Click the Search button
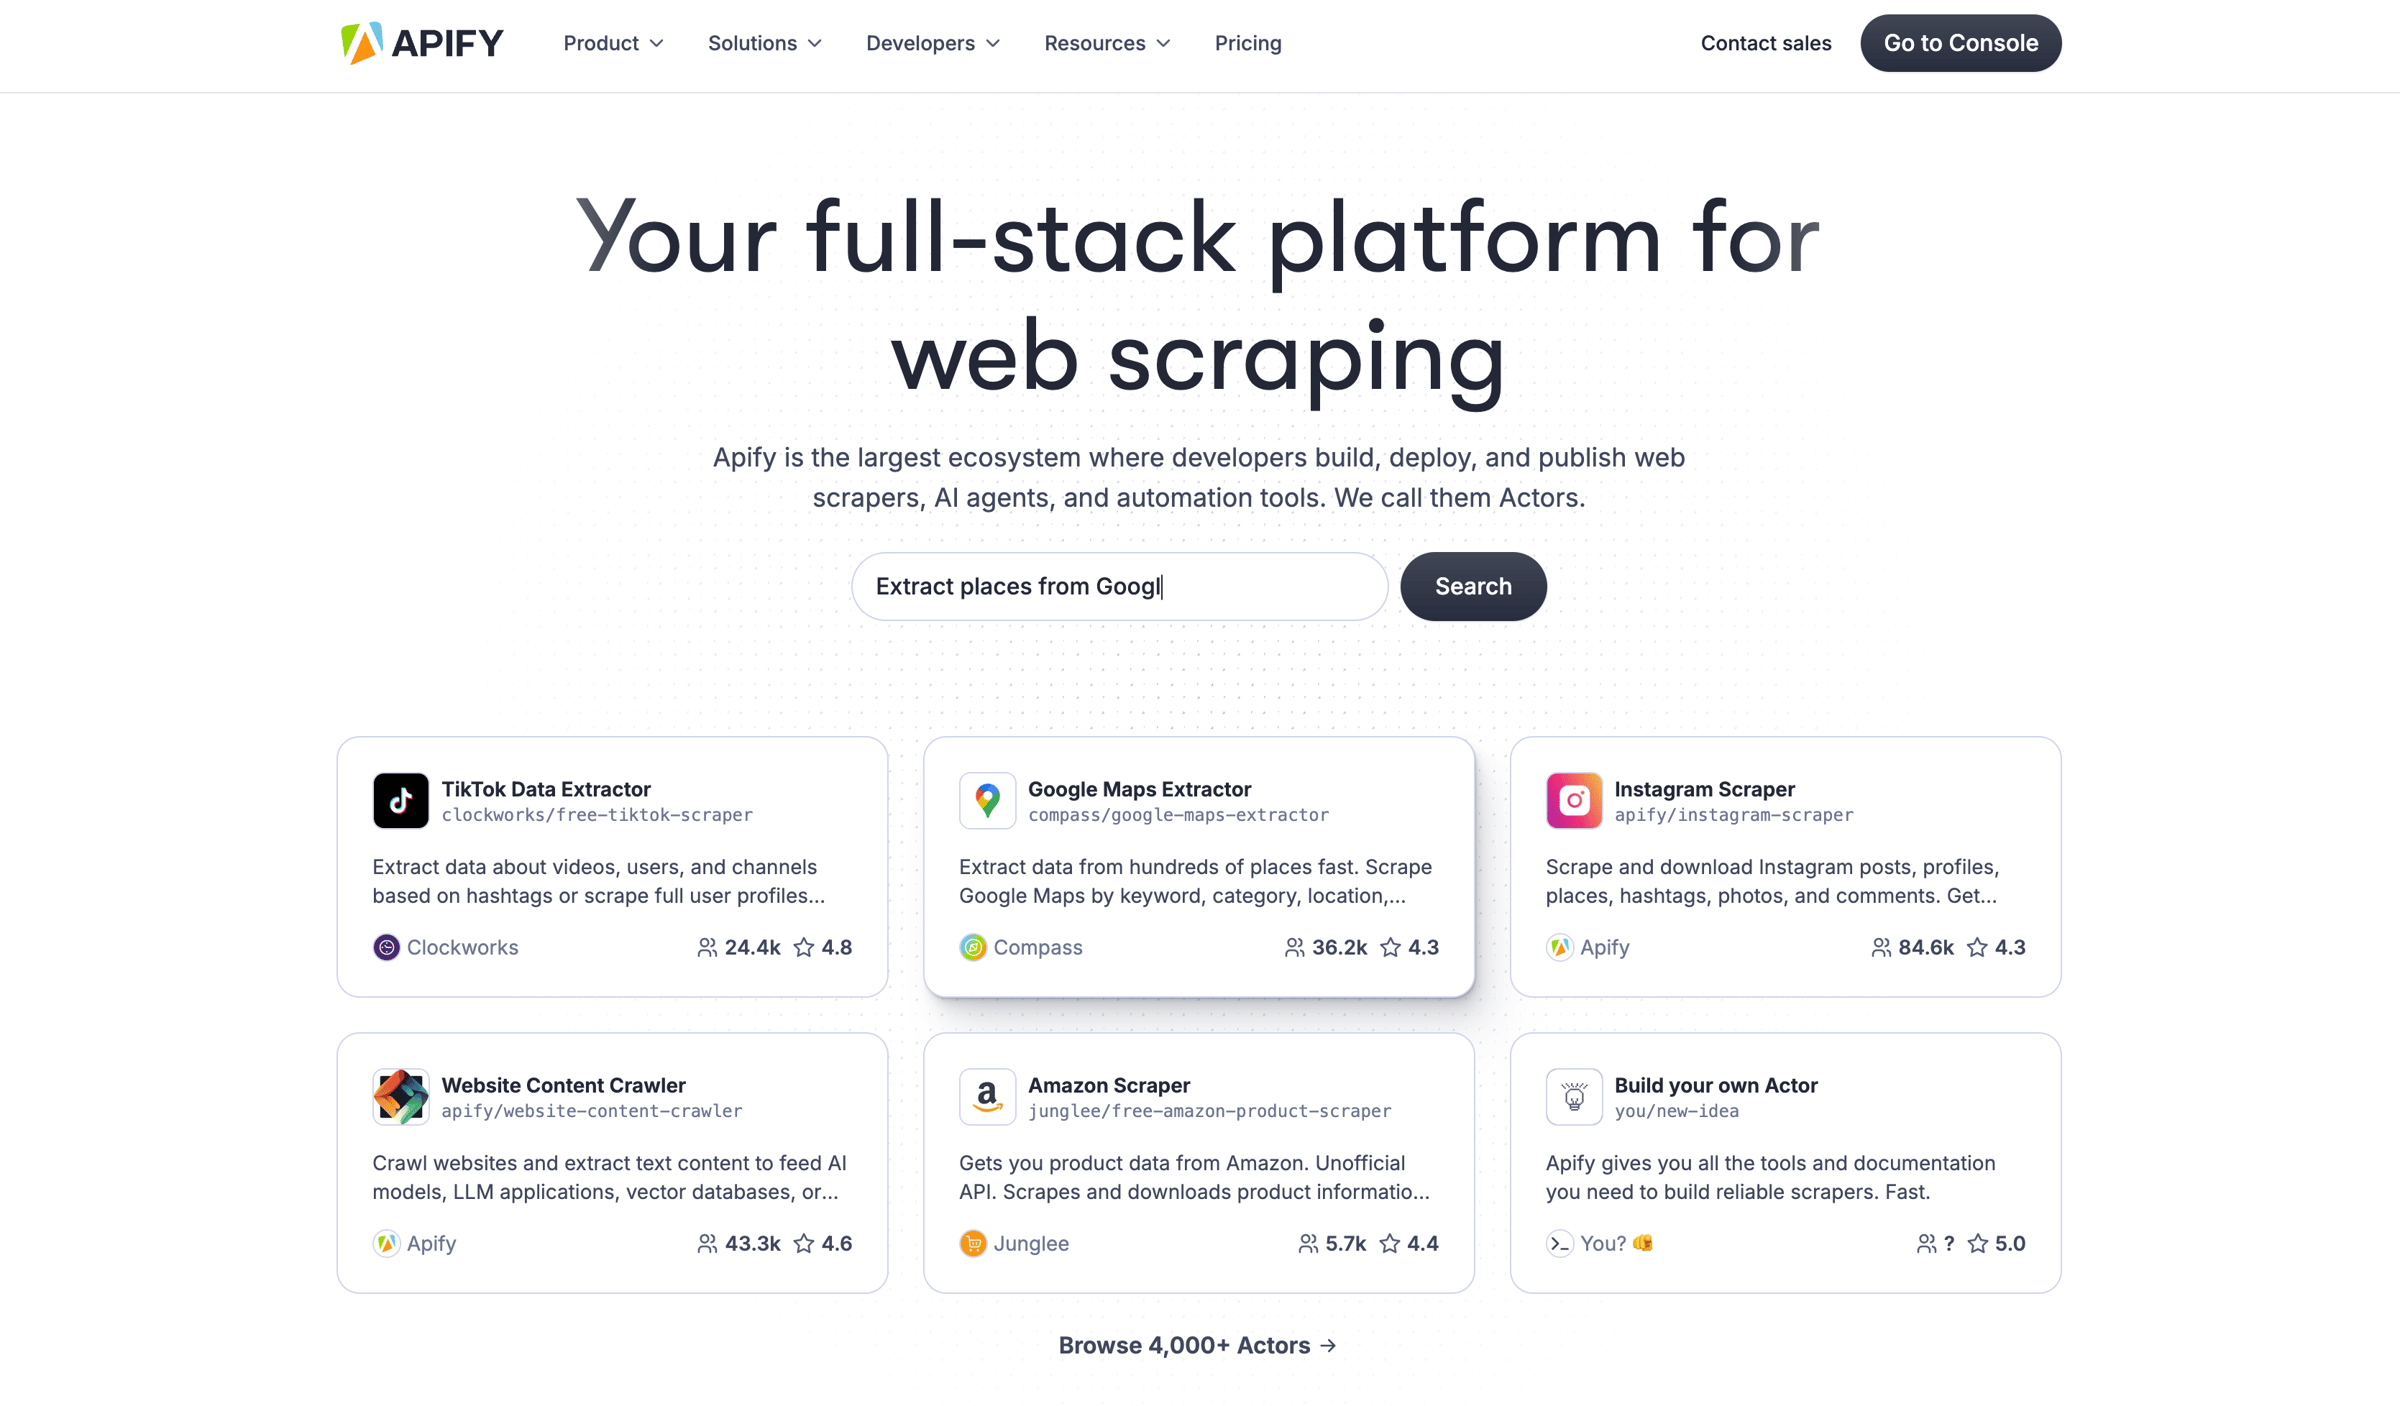This screenshot has width=2400, height=1406. (x=1473, y=586)
